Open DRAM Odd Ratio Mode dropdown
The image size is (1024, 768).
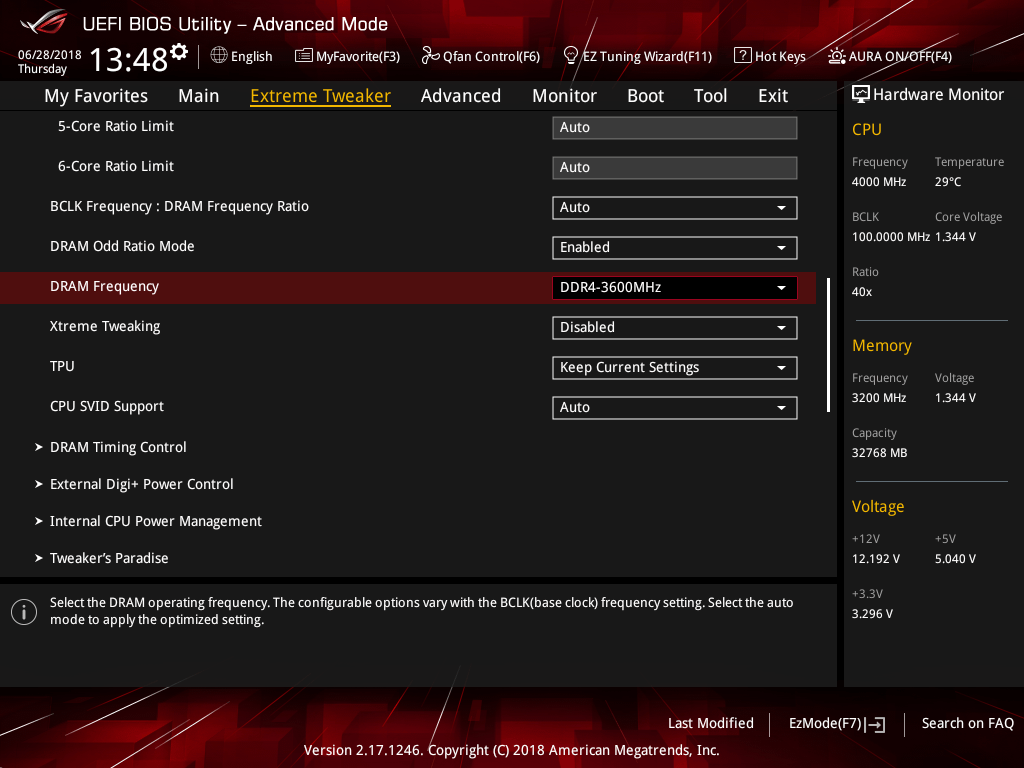tap(675, 248)
